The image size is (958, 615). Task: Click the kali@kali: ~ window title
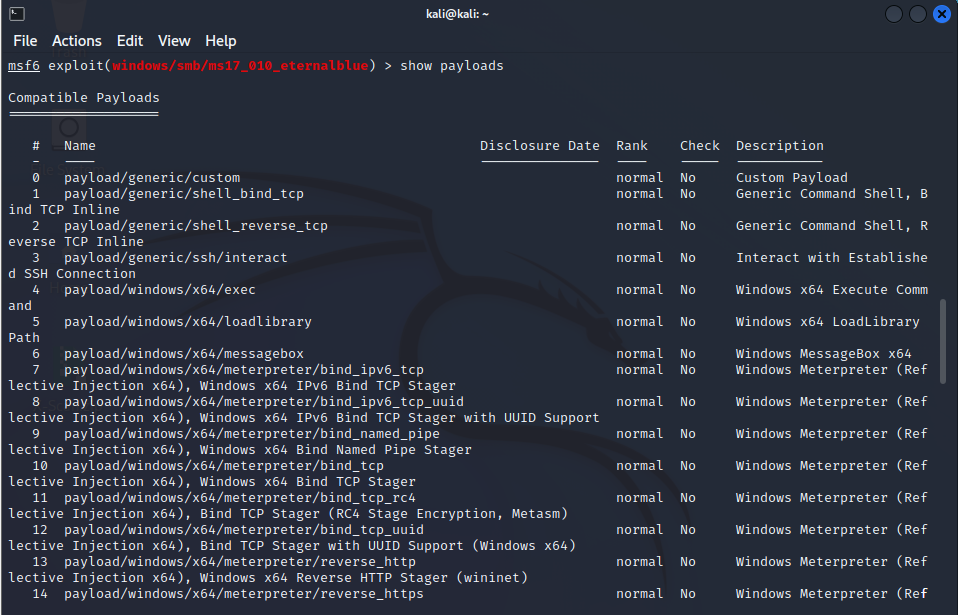457,13
